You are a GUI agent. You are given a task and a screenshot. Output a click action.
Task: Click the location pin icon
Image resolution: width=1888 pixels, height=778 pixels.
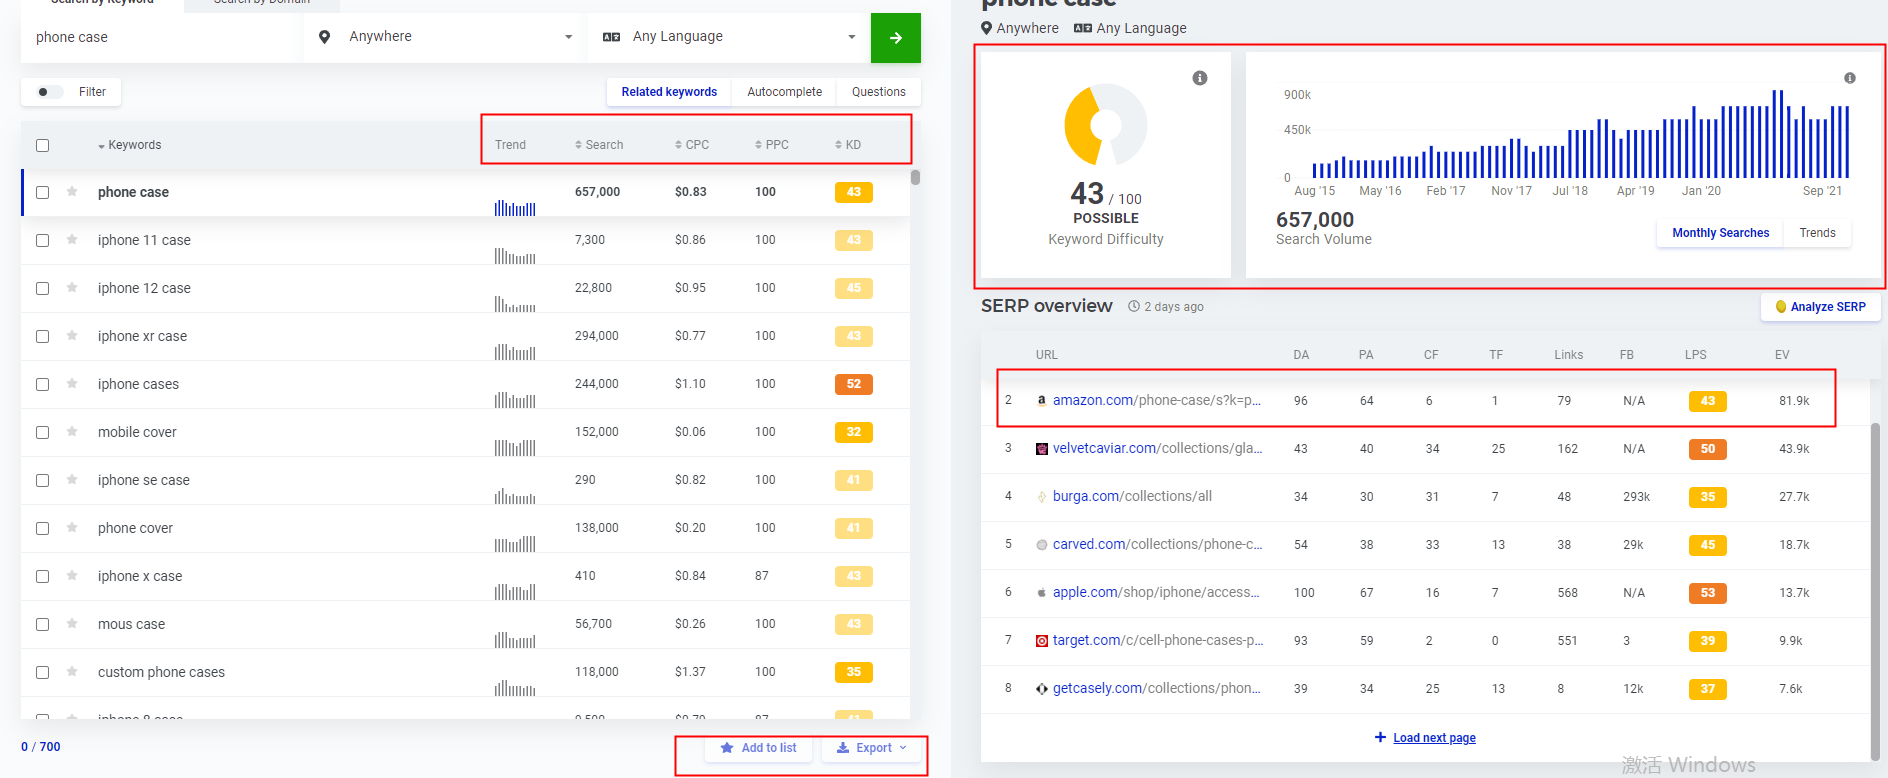click(324, 37)
